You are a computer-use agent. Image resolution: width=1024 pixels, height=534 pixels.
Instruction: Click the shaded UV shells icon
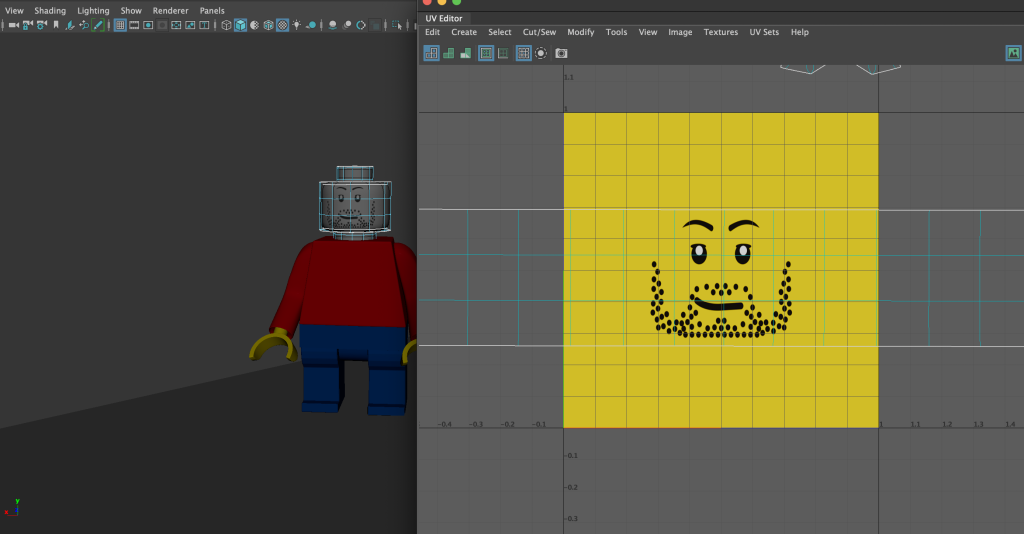[x=449, y=54]
